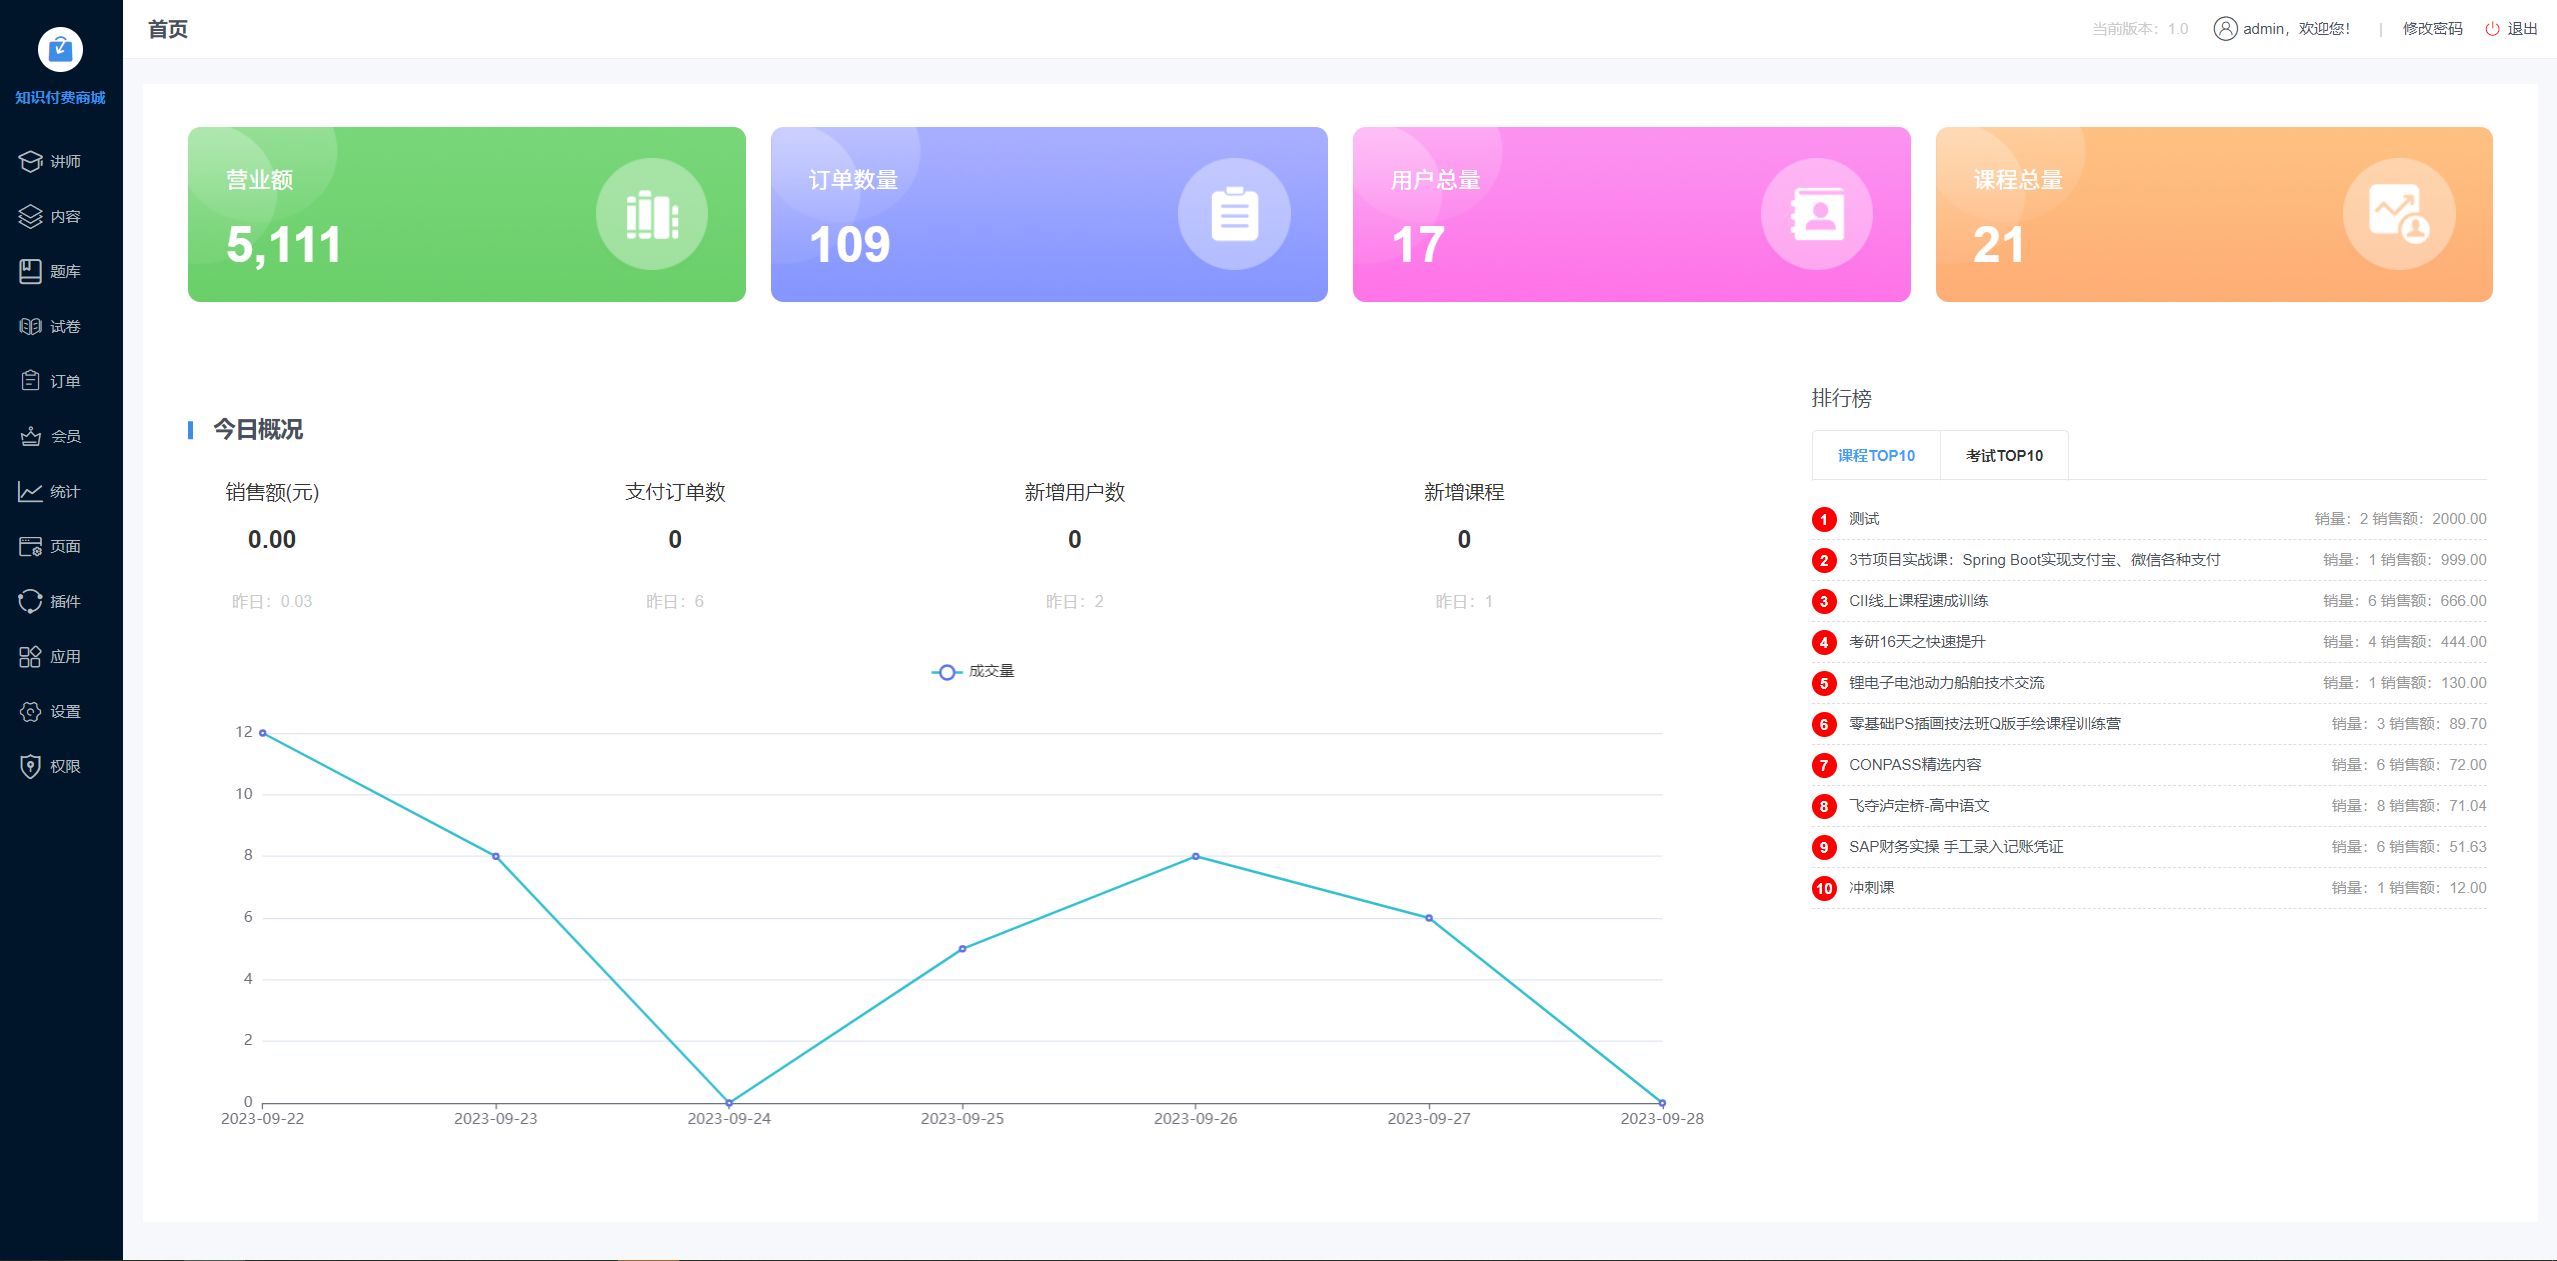
Task: Click the 题库 book icon
Action: (x=30, y=271)
